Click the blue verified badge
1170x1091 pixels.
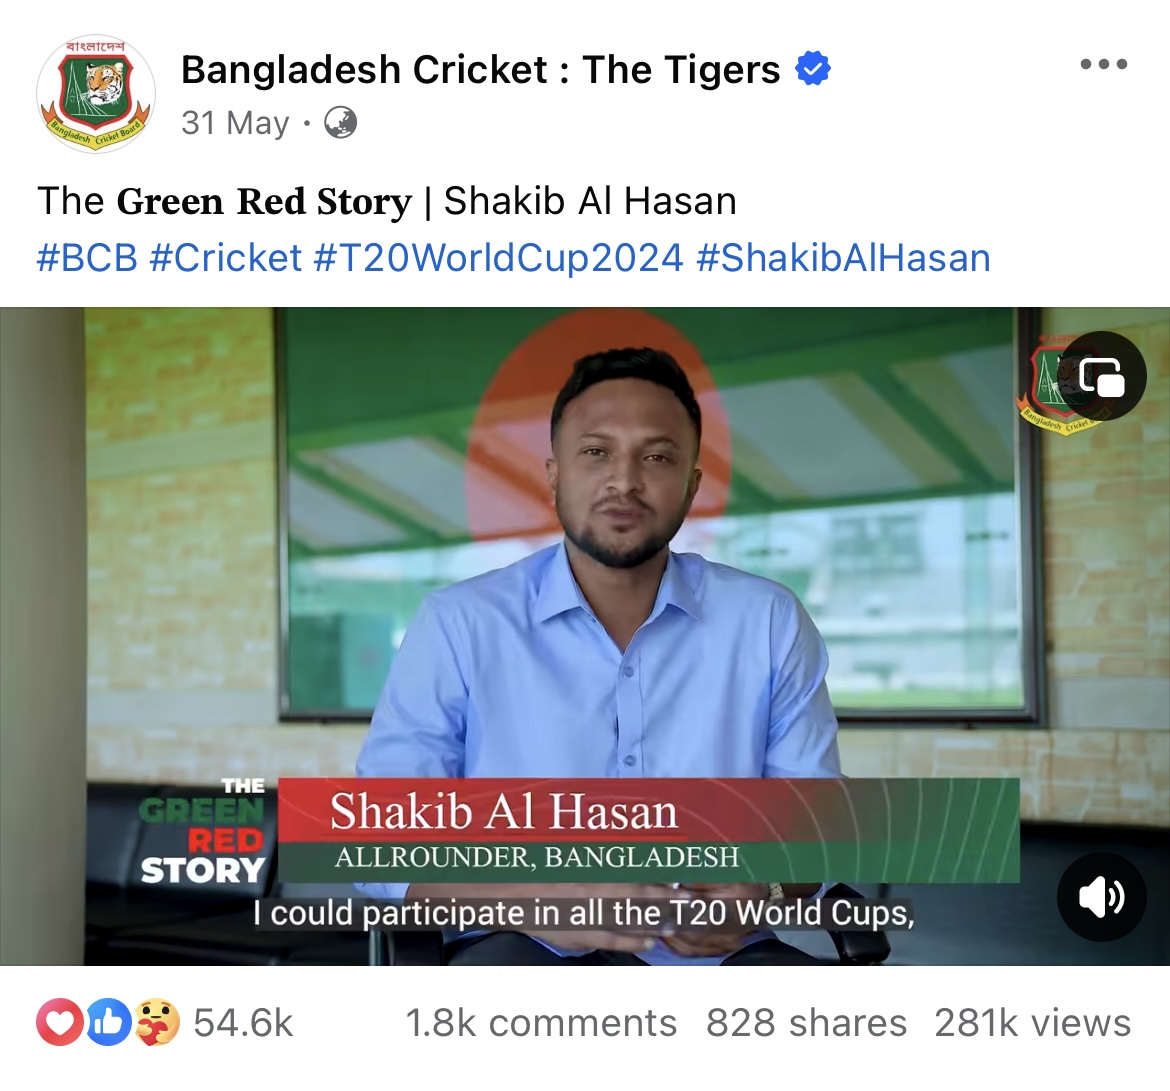coord(813,69)
